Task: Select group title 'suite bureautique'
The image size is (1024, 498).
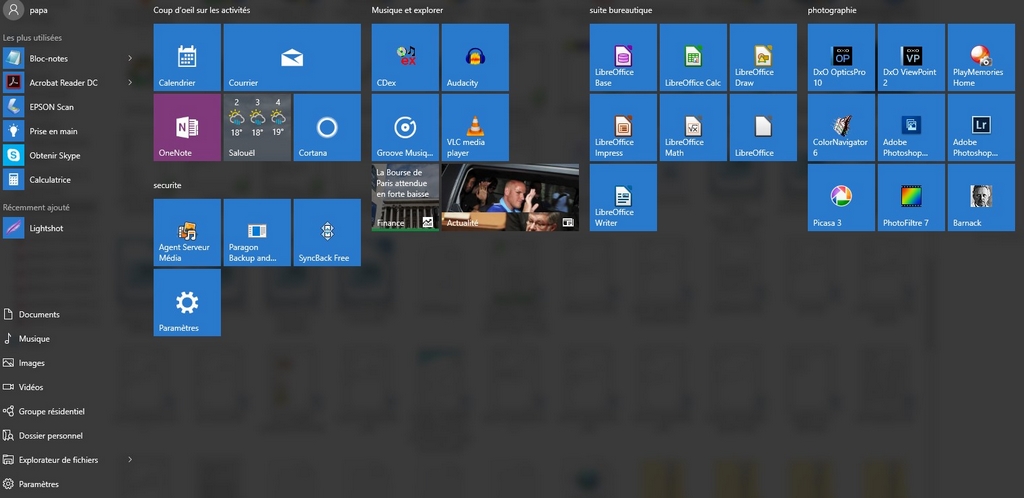Action: [x=620, y=10]
